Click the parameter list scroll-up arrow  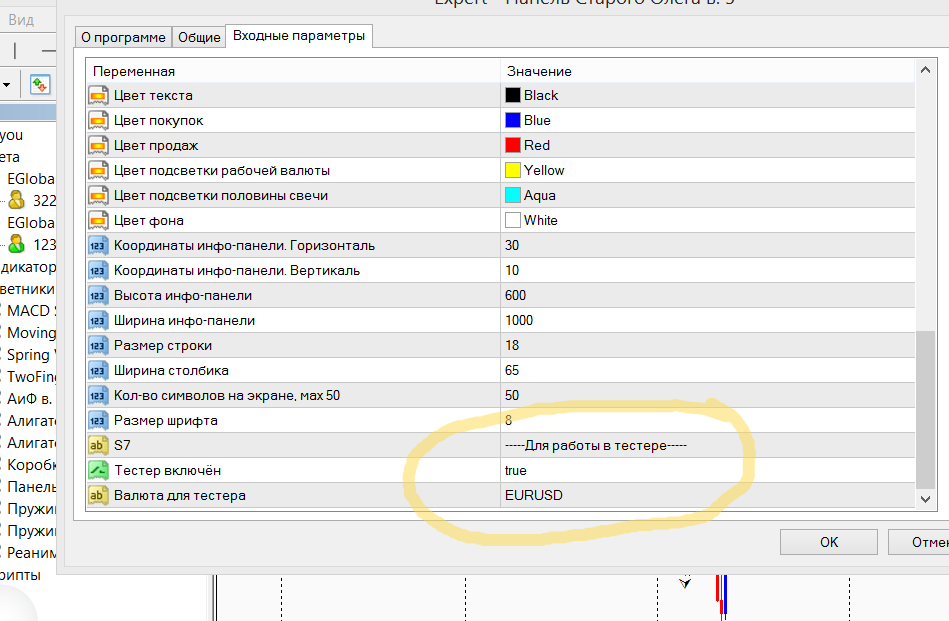tap(925, 70)
